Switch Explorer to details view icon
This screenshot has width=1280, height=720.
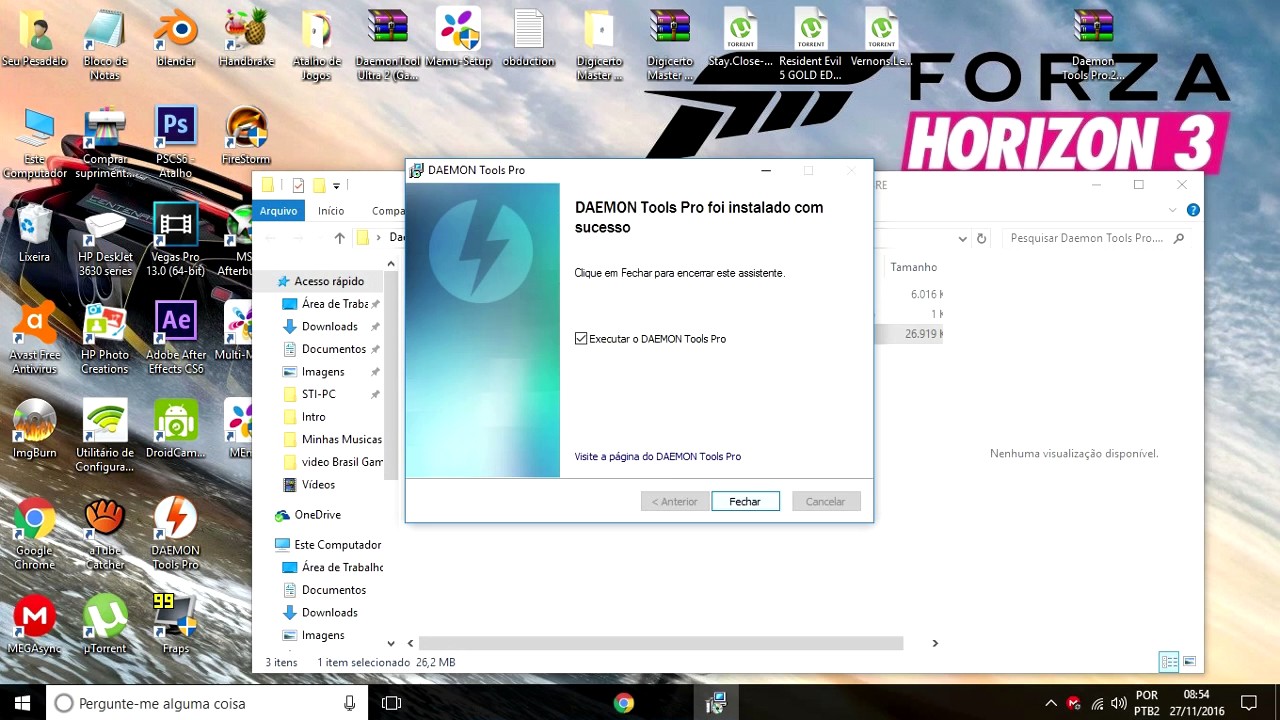click(1169, 662)
